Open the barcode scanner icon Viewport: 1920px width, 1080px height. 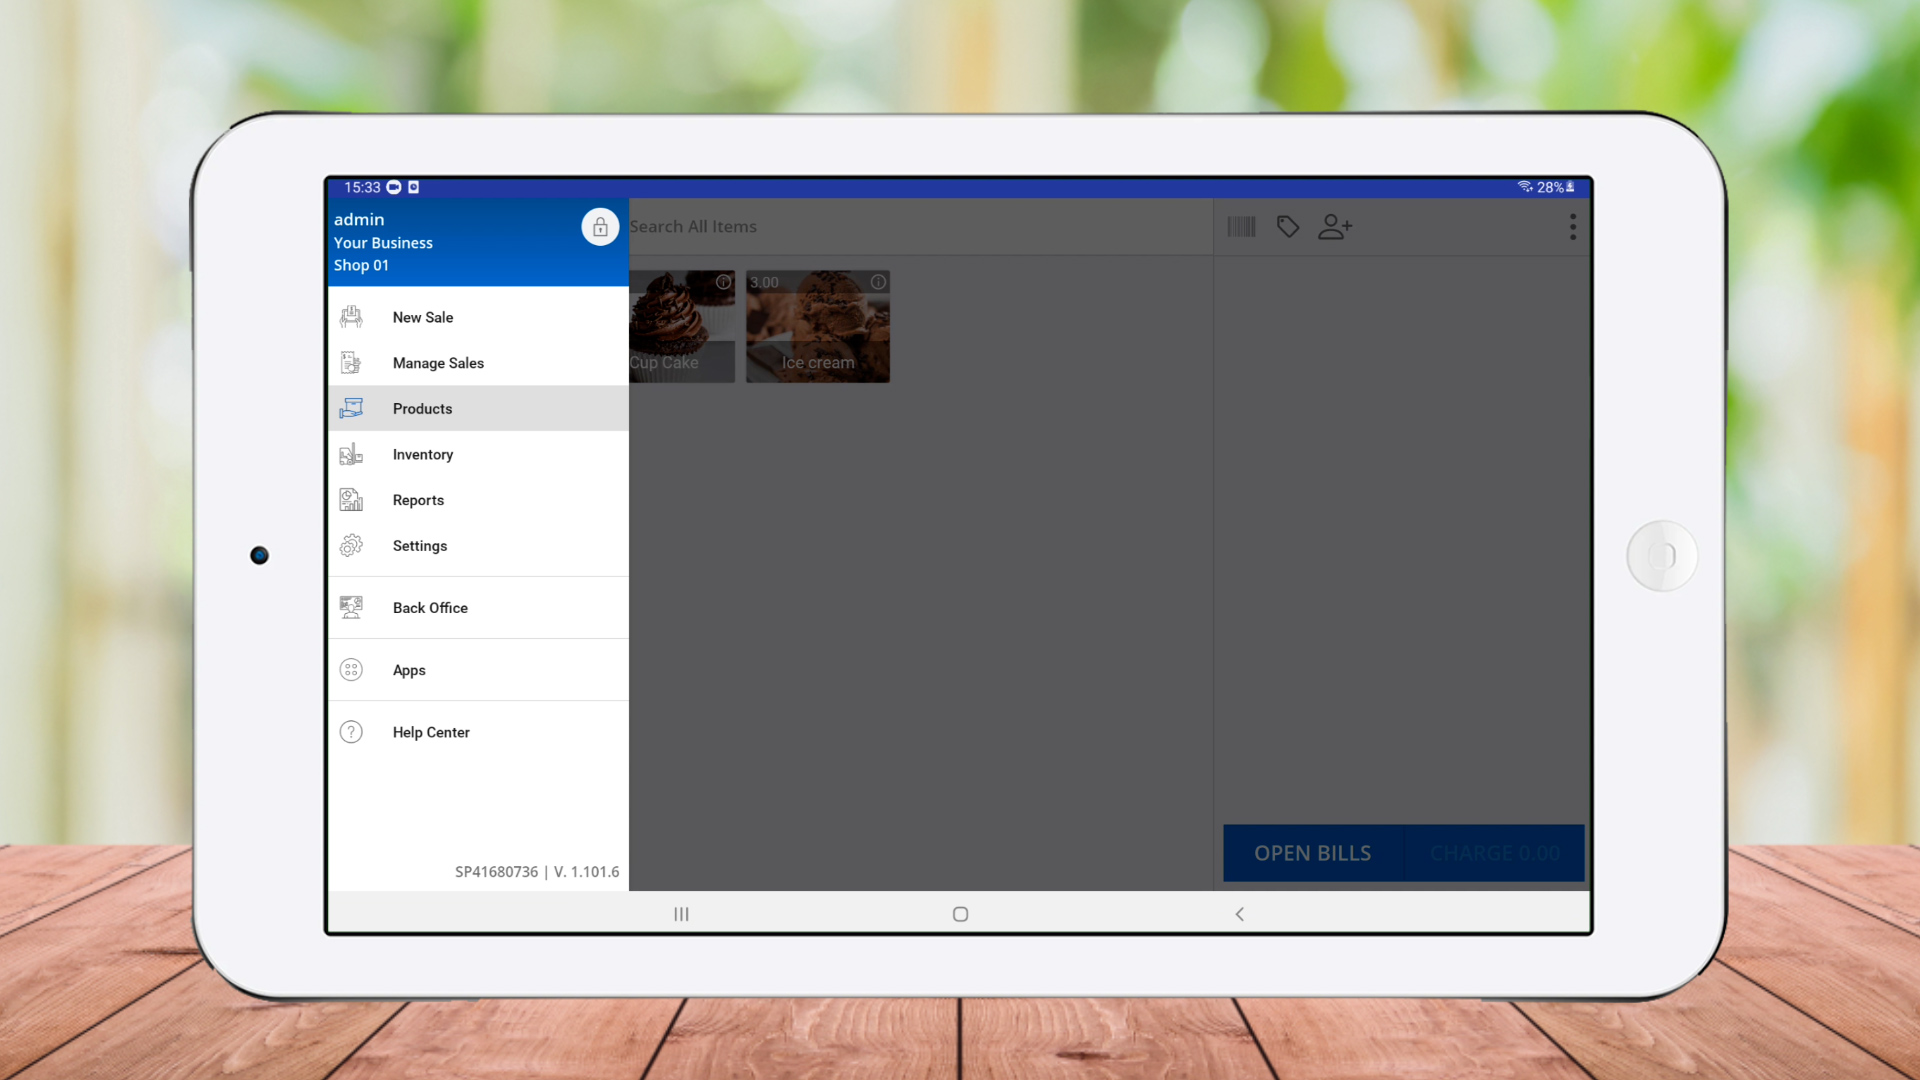[1241, 227]
